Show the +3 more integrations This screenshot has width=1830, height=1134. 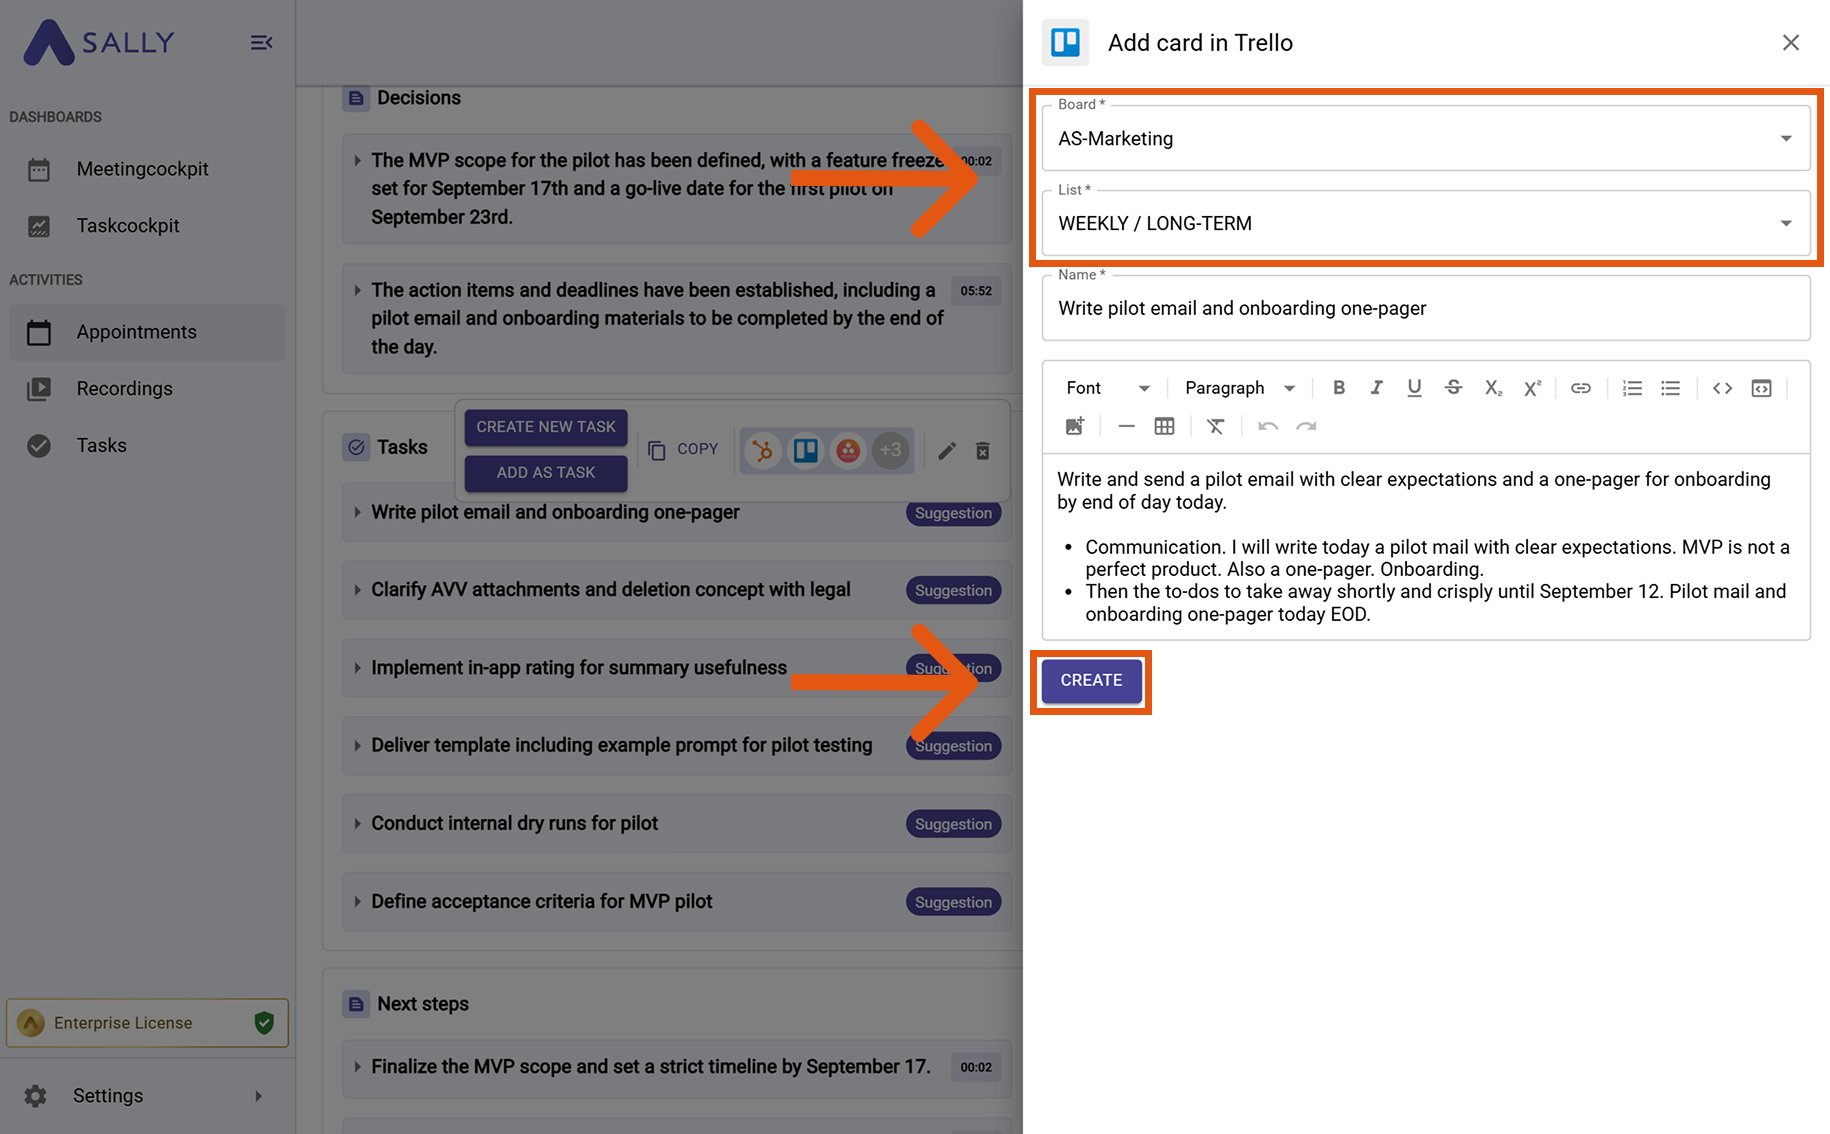tap(890, 451)
